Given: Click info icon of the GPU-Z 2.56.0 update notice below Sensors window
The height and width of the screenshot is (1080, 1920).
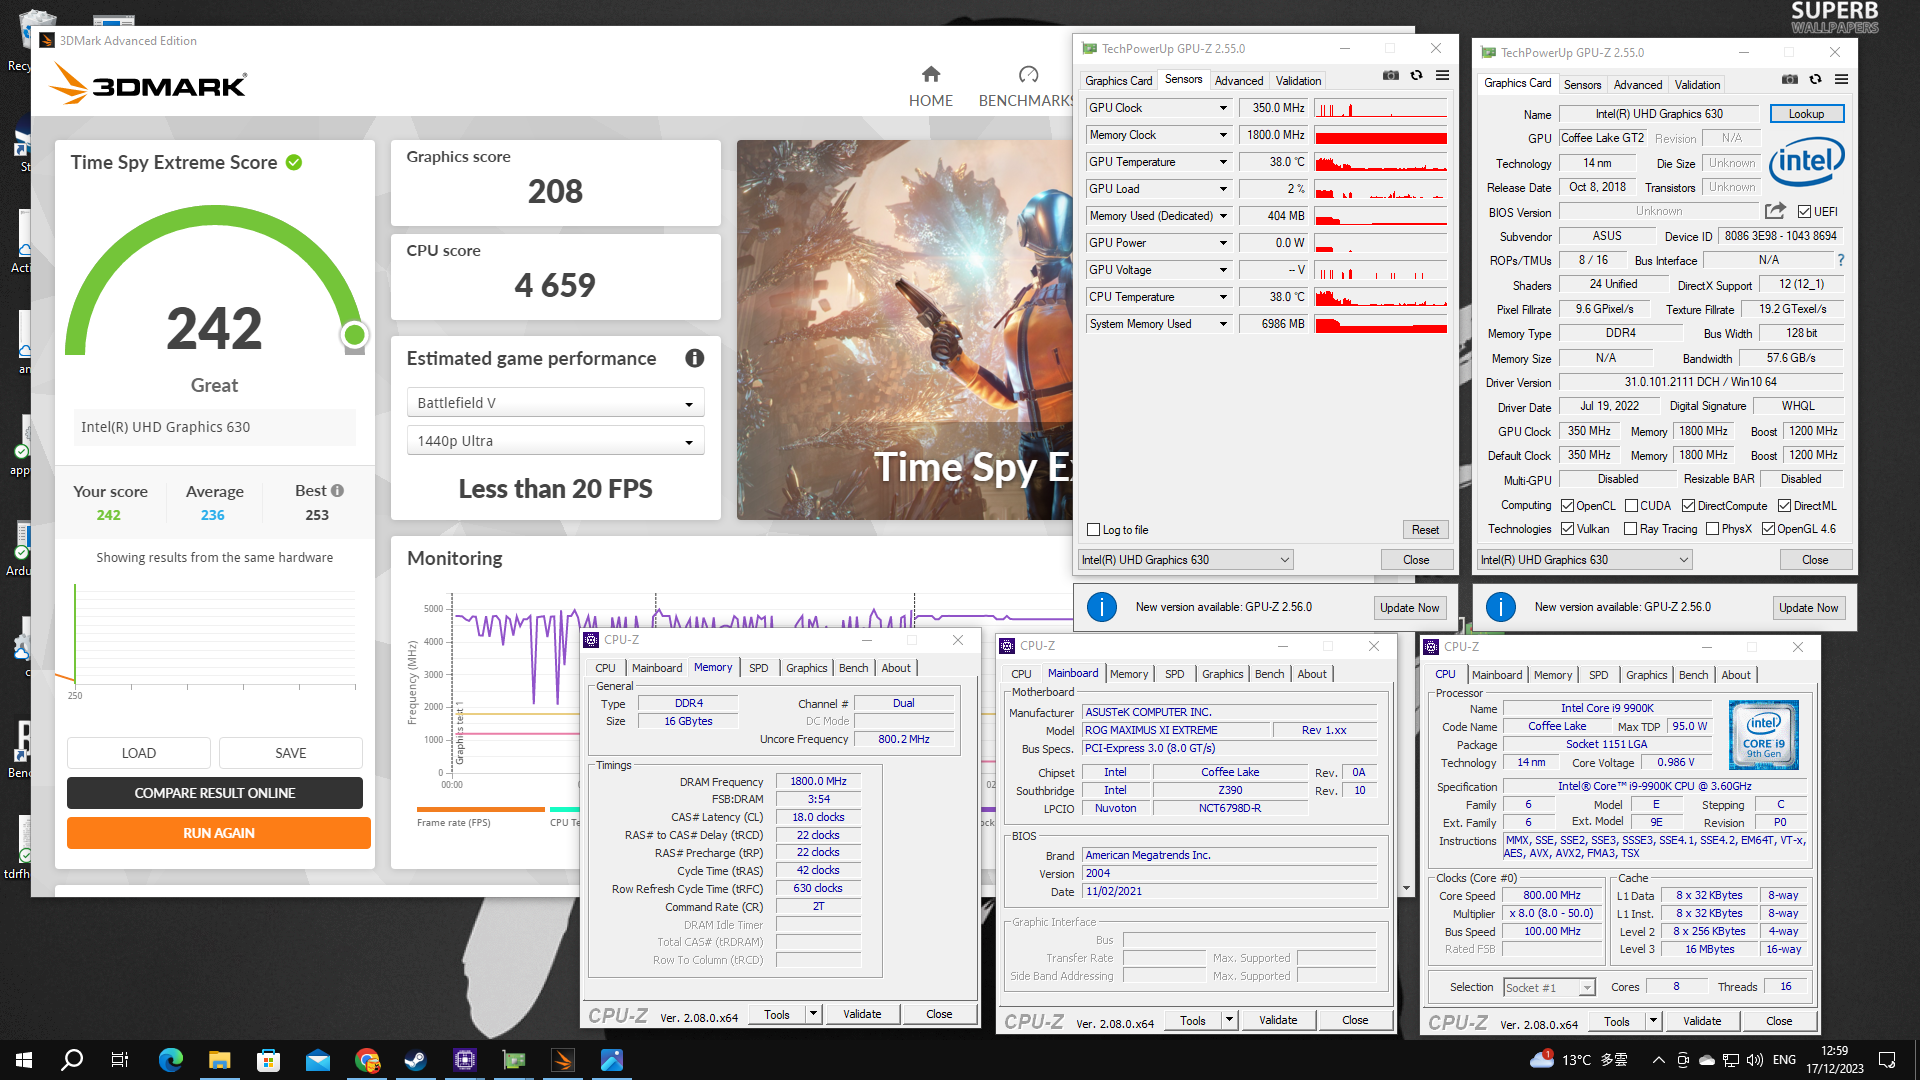Looking at the screenshot, I should pos(1102,607).
